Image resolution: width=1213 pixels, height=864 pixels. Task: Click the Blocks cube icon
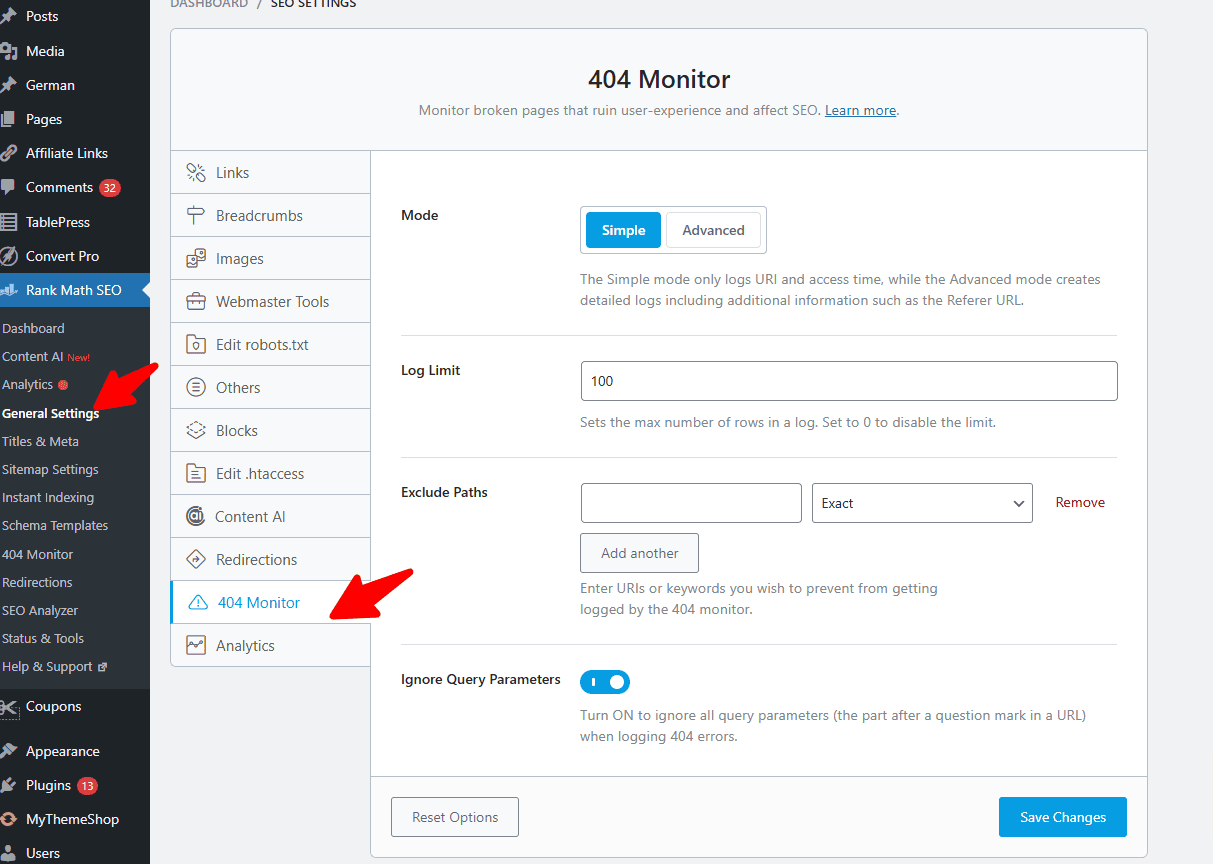(x=196, y=431)
